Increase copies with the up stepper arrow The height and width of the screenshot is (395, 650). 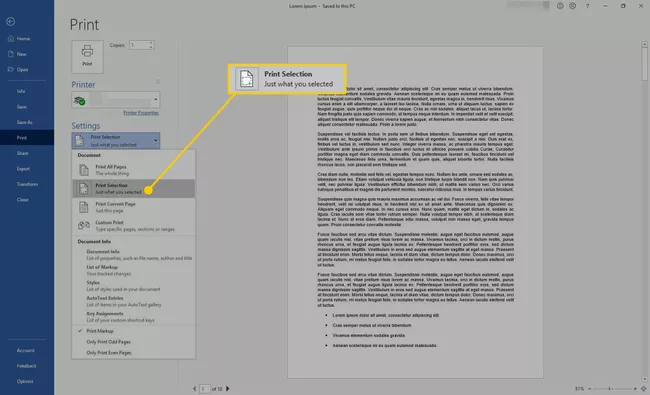tap(151, 43)
